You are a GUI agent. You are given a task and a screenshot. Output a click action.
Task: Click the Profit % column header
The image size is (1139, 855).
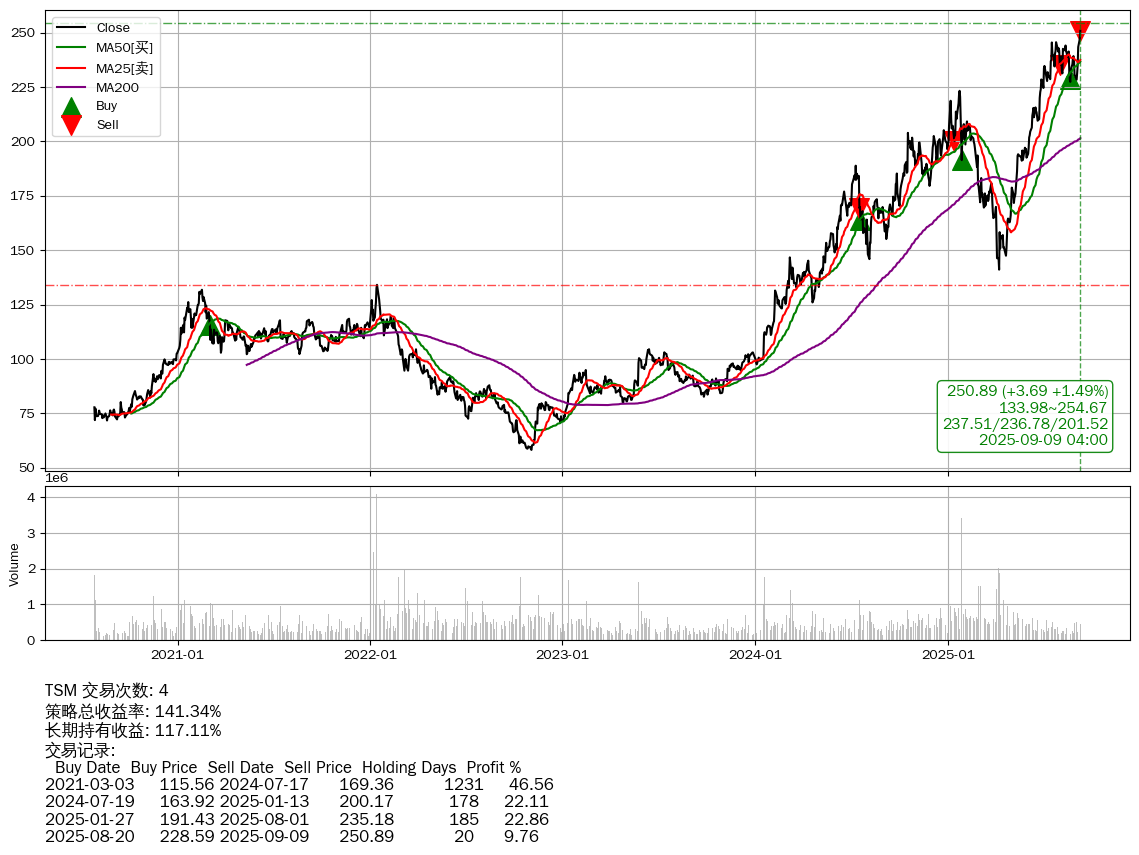[493, 767]
